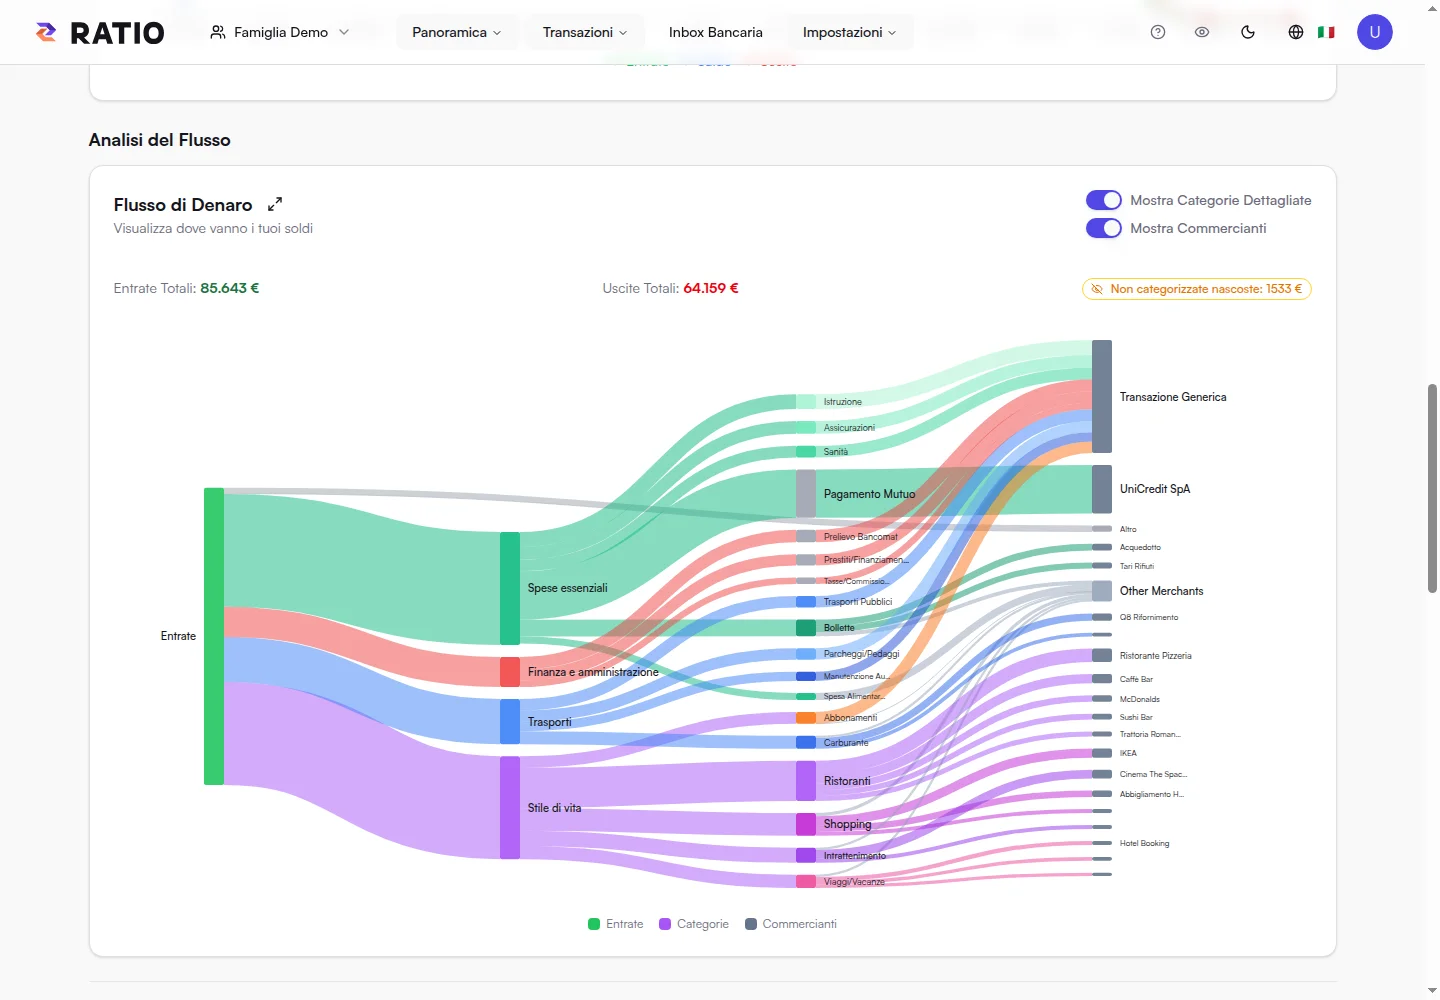Open the Famiglia Demo dropdown

[280, 32]
